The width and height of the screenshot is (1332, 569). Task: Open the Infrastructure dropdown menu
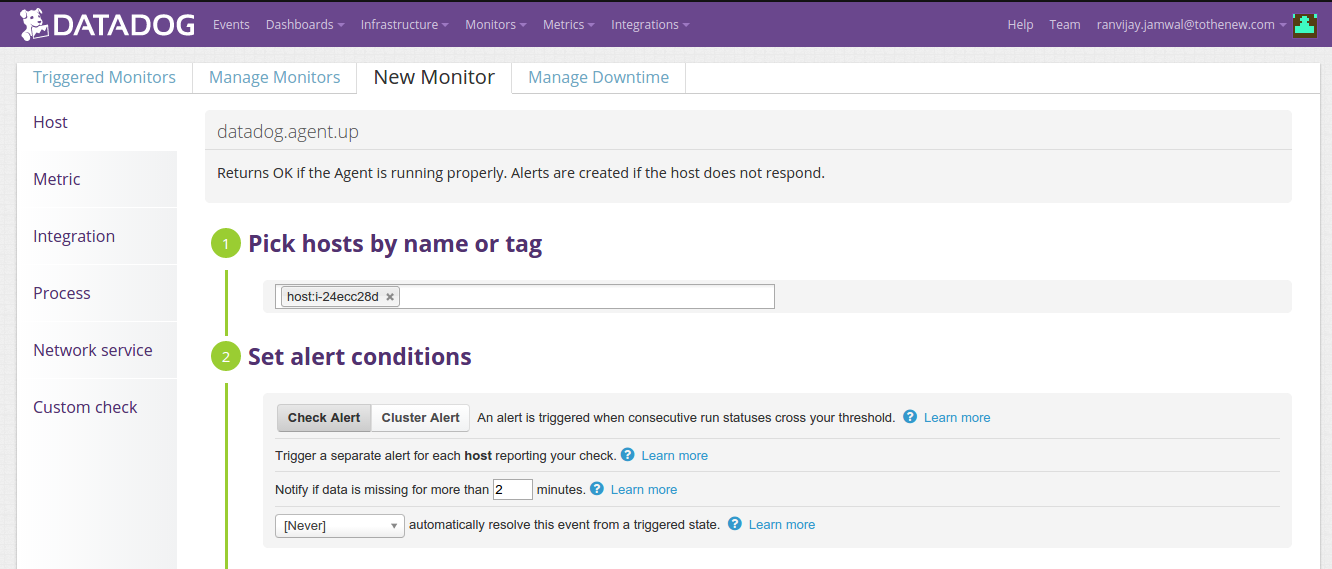pyautogui.click(x=405, y=25)
